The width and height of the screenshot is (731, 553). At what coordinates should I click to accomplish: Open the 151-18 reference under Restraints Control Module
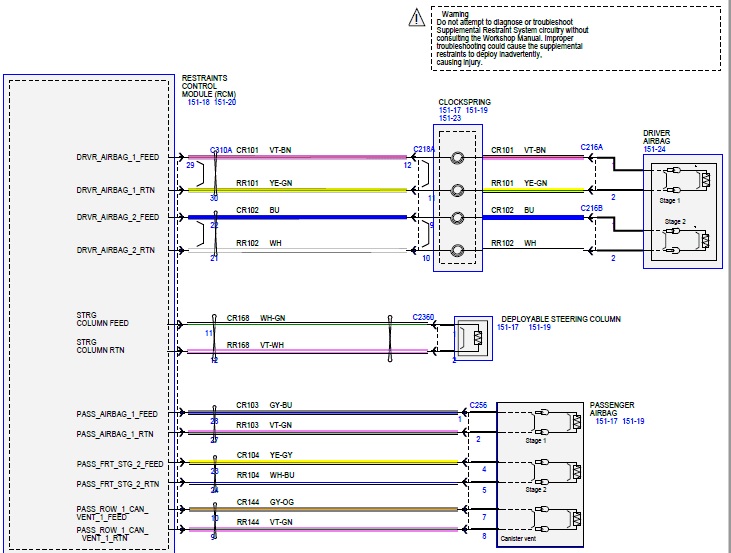199,102
